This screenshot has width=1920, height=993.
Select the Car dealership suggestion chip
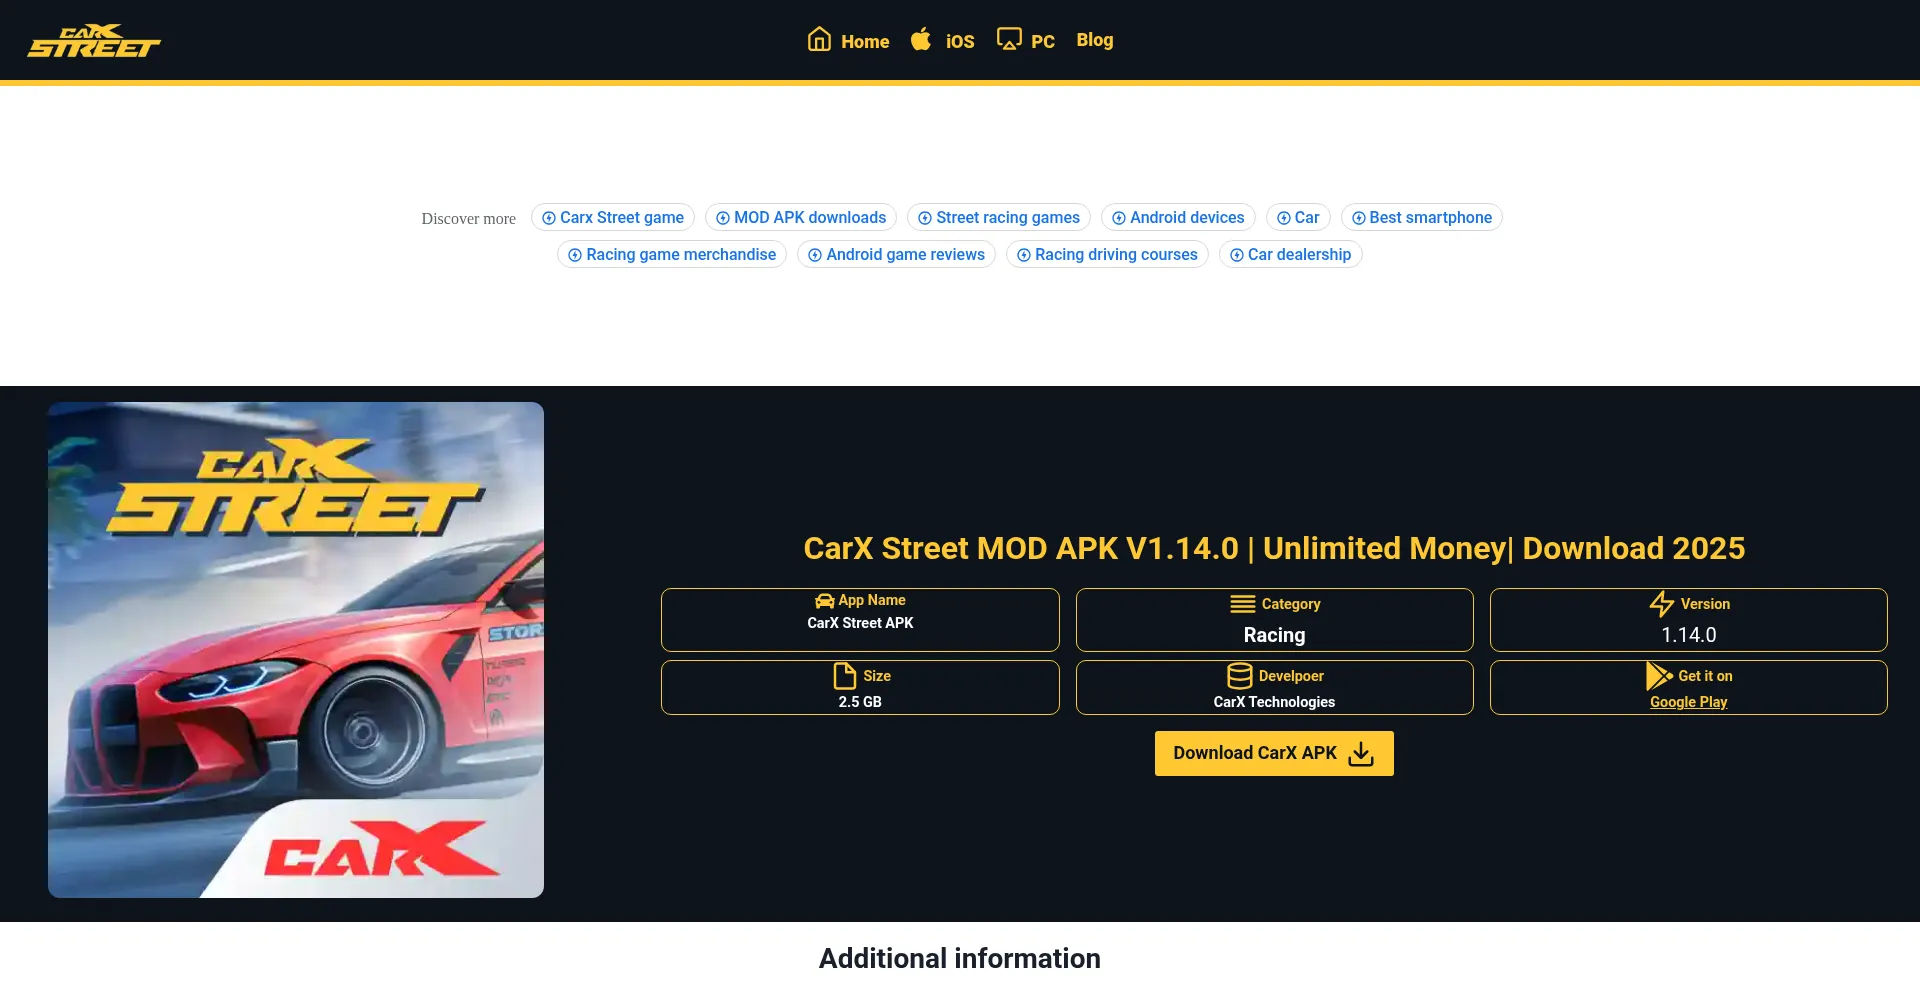pos(1290,255)
